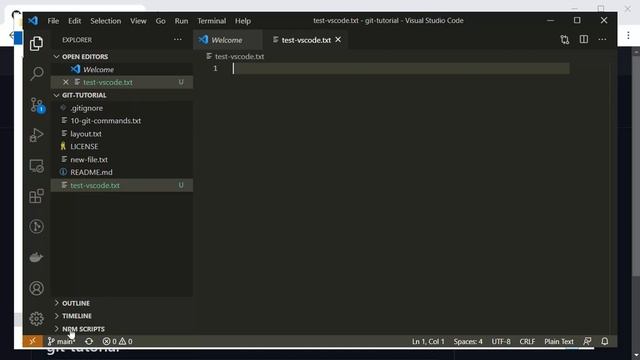Open the LICENSE file
Screen dimensions: 640x360
122,147
